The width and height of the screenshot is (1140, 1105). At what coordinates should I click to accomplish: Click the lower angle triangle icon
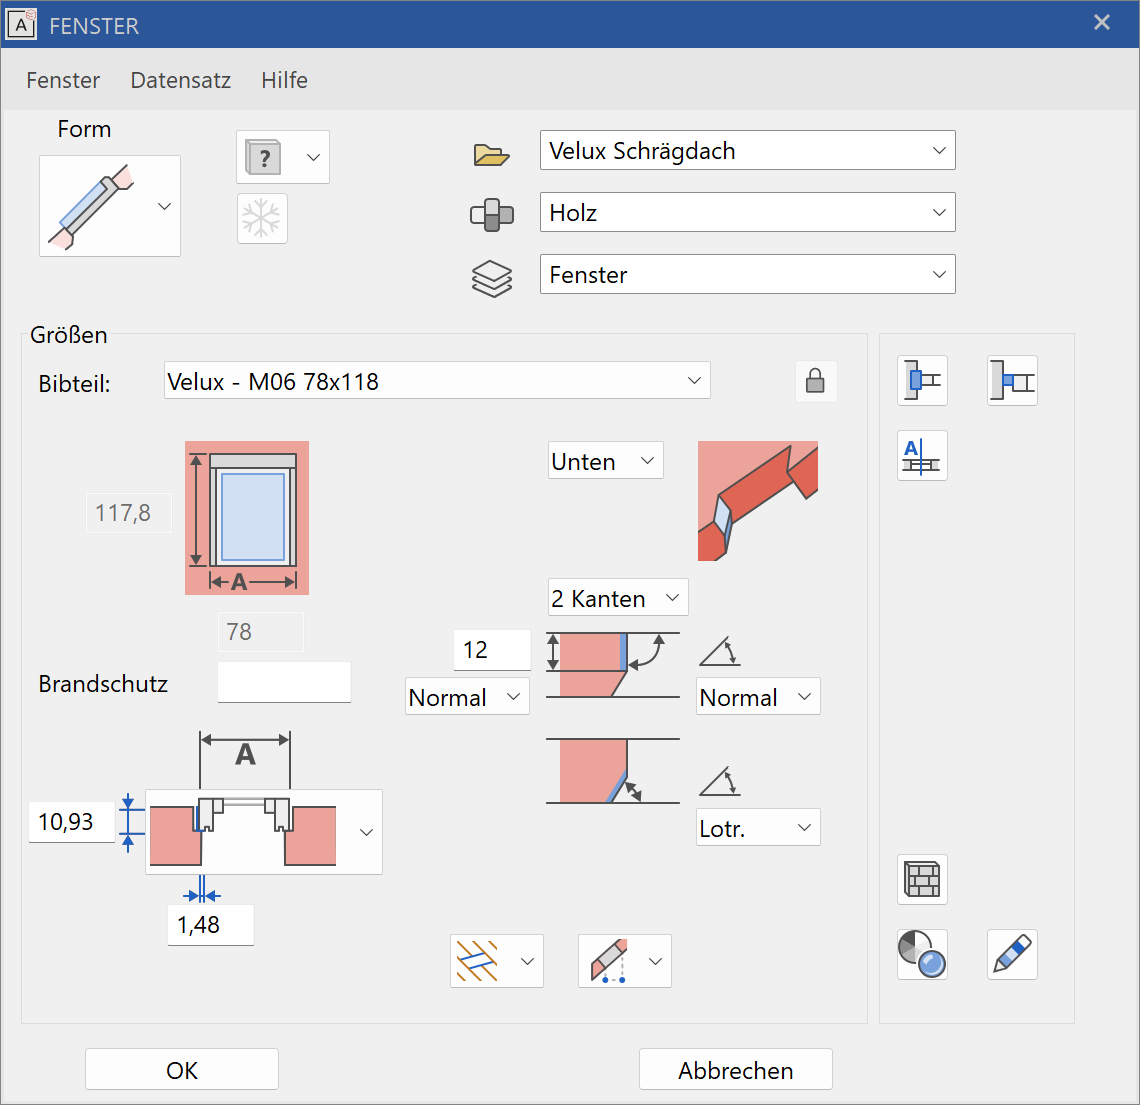[720, 781]
